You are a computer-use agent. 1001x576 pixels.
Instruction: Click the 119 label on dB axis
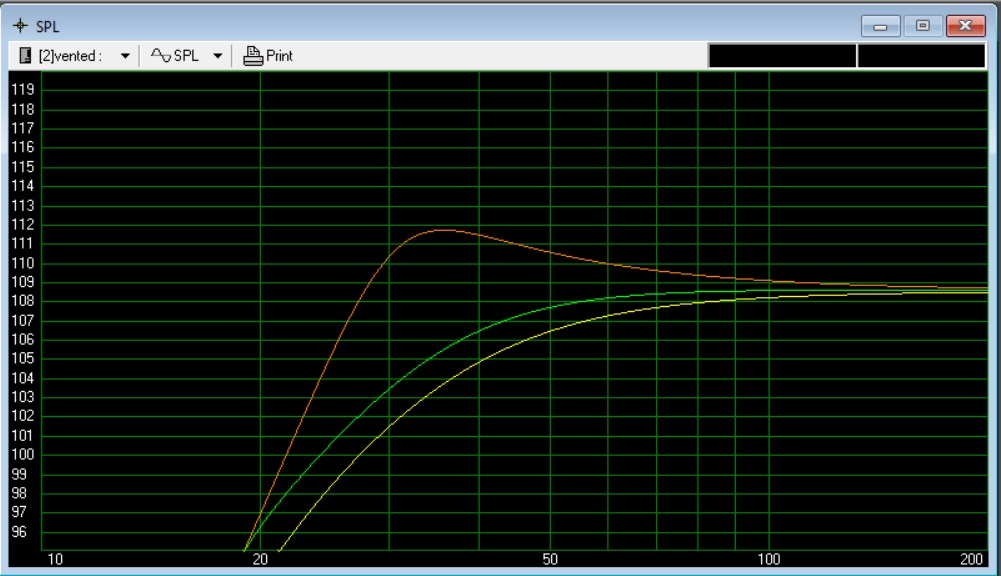click(x=22, y=89)
